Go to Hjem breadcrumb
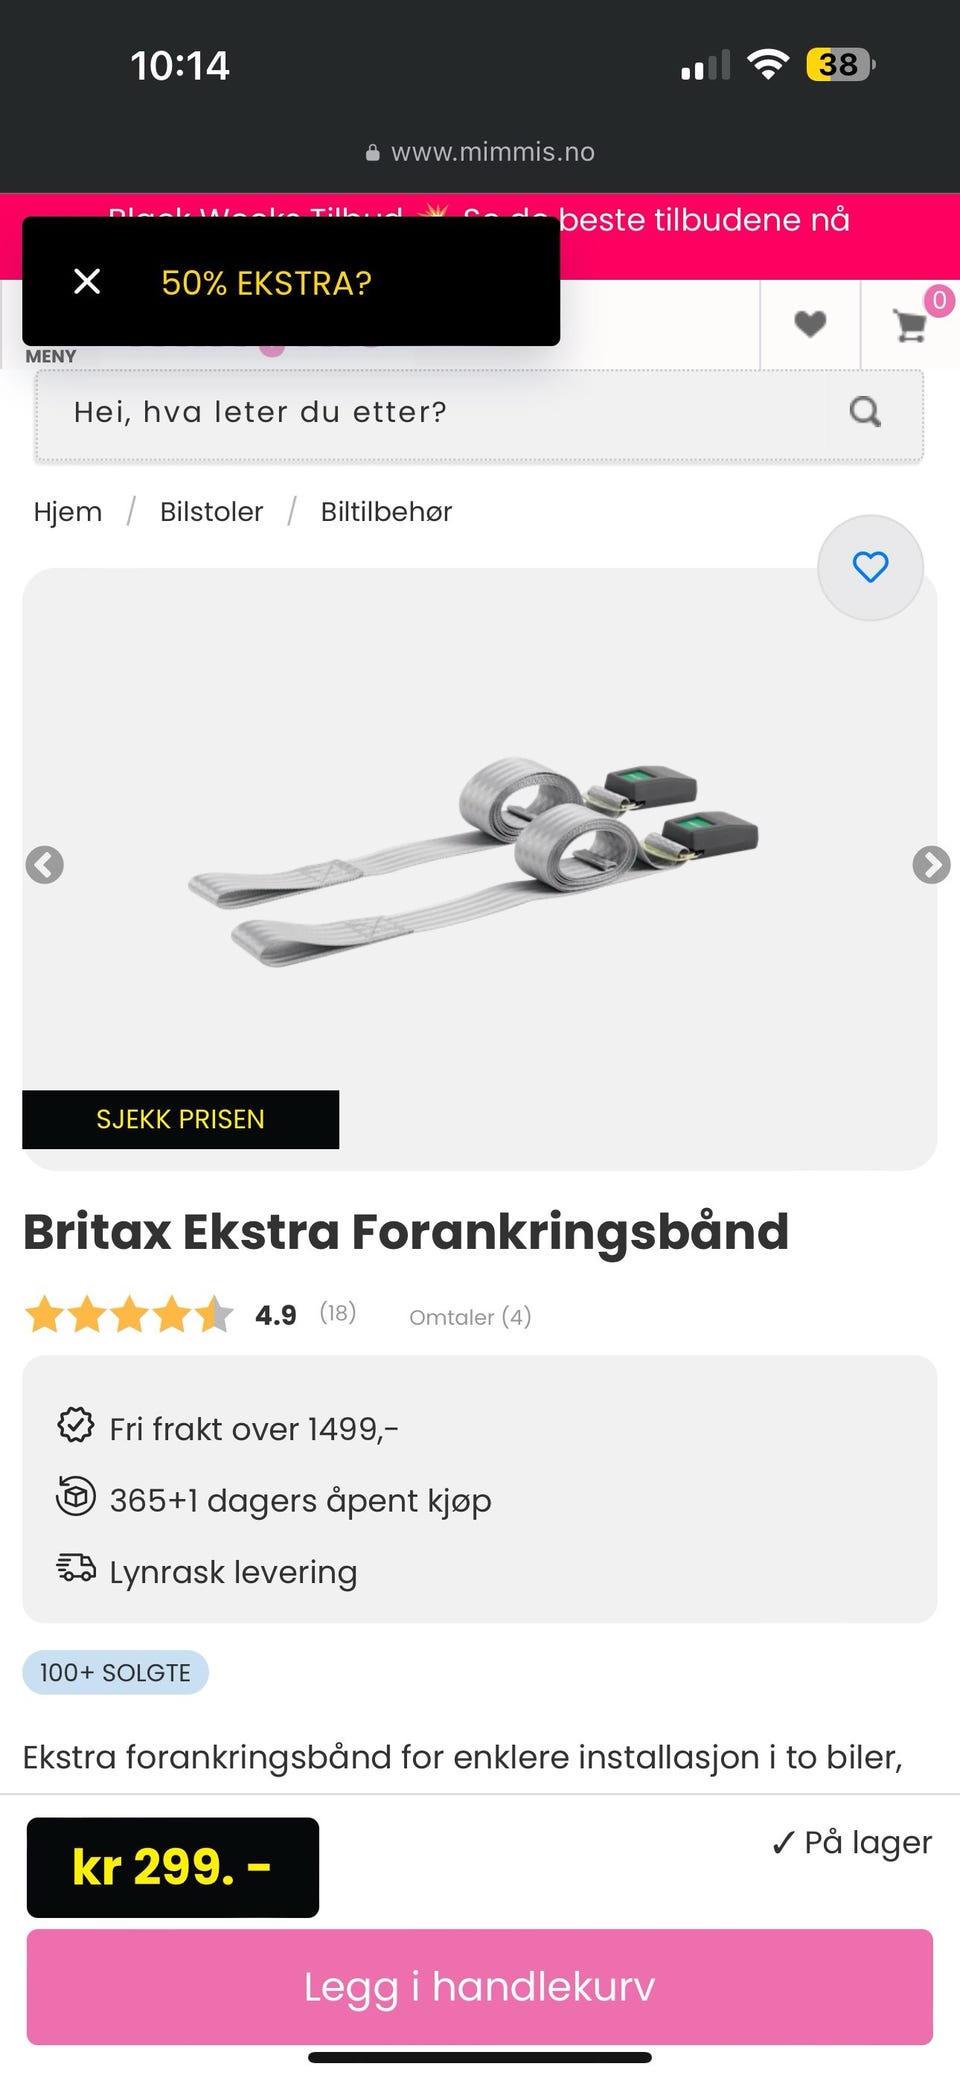960x2081 pixels. tap(68, 512)
